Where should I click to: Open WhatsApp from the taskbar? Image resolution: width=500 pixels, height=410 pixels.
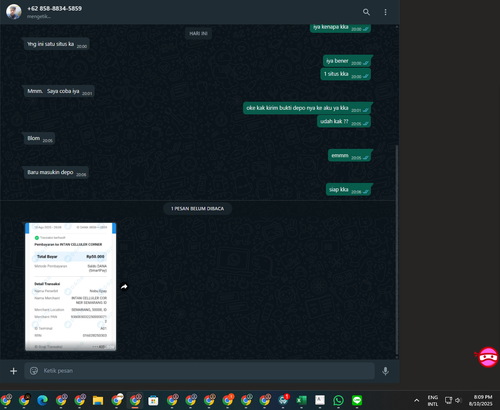coord(338,400)
